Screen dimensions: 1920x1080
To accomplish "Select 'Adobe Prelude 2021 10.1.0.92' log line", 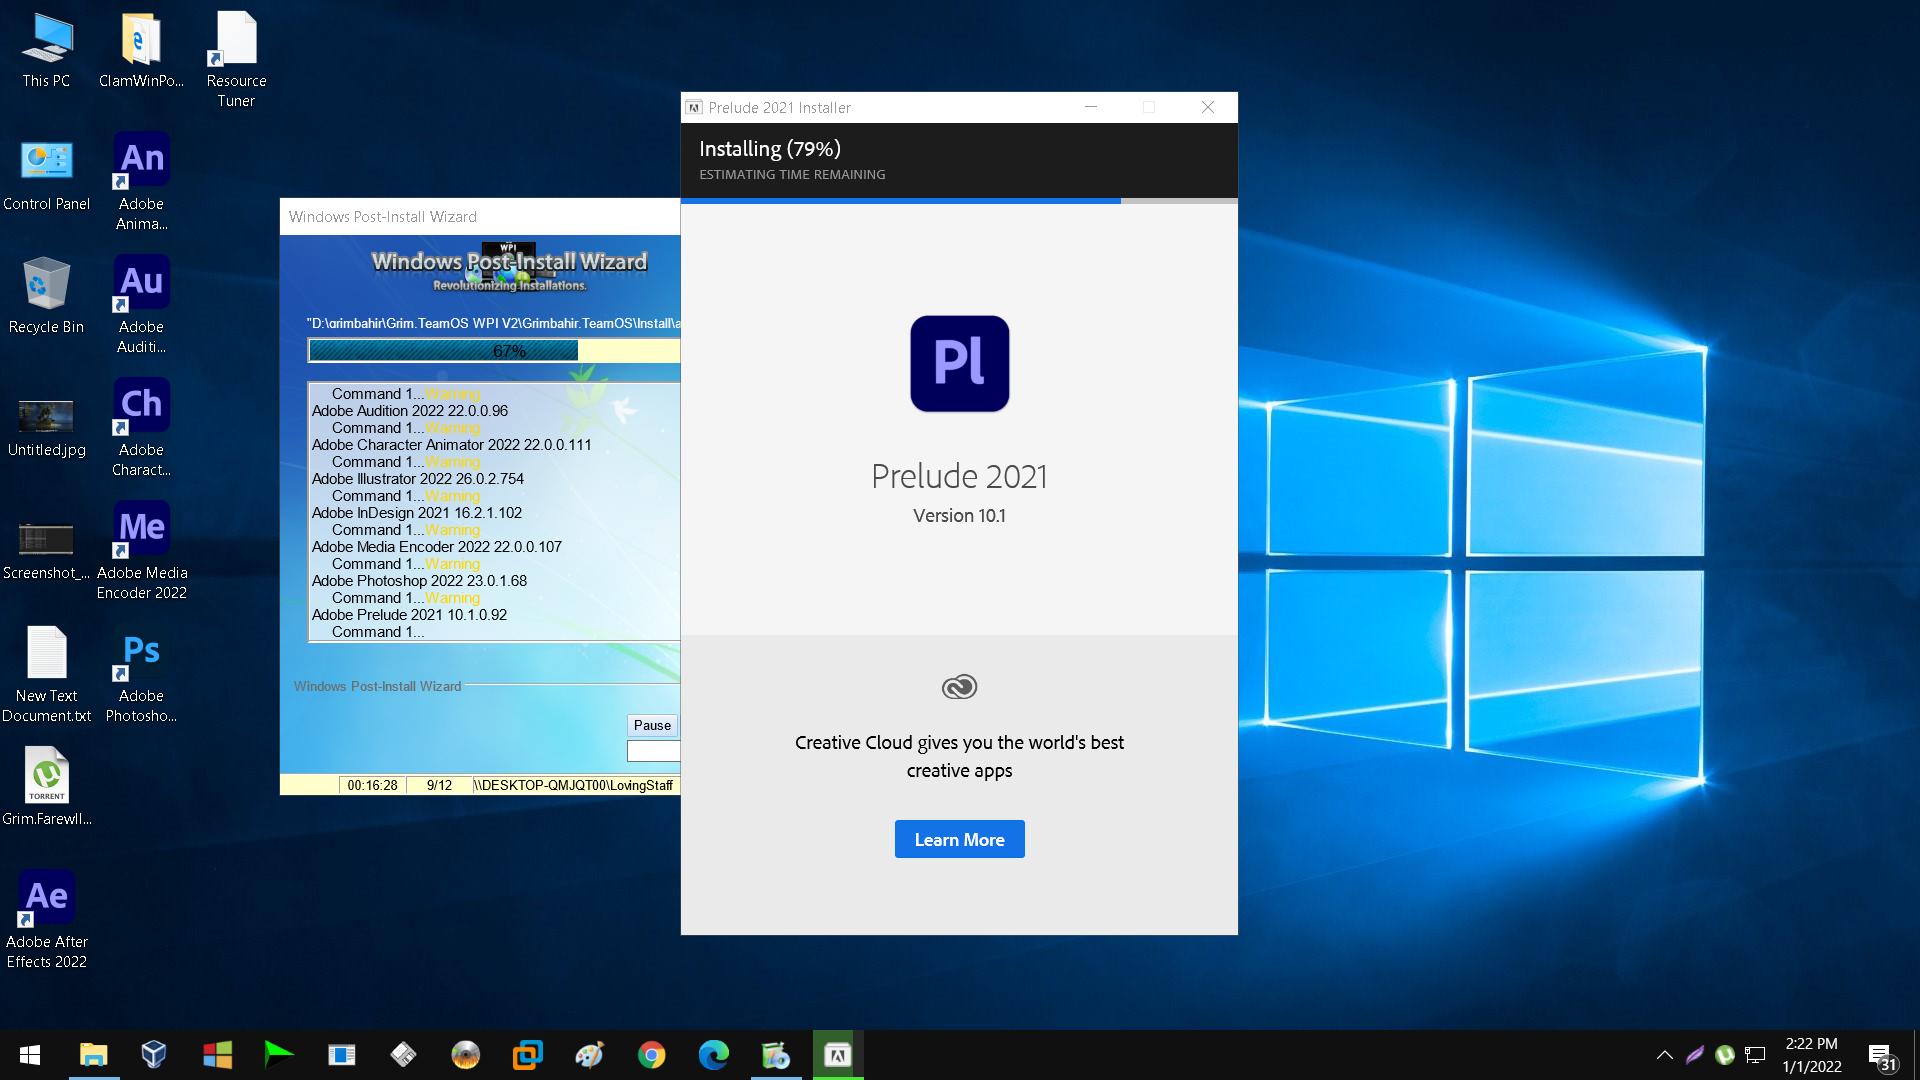I will point(409,615).
